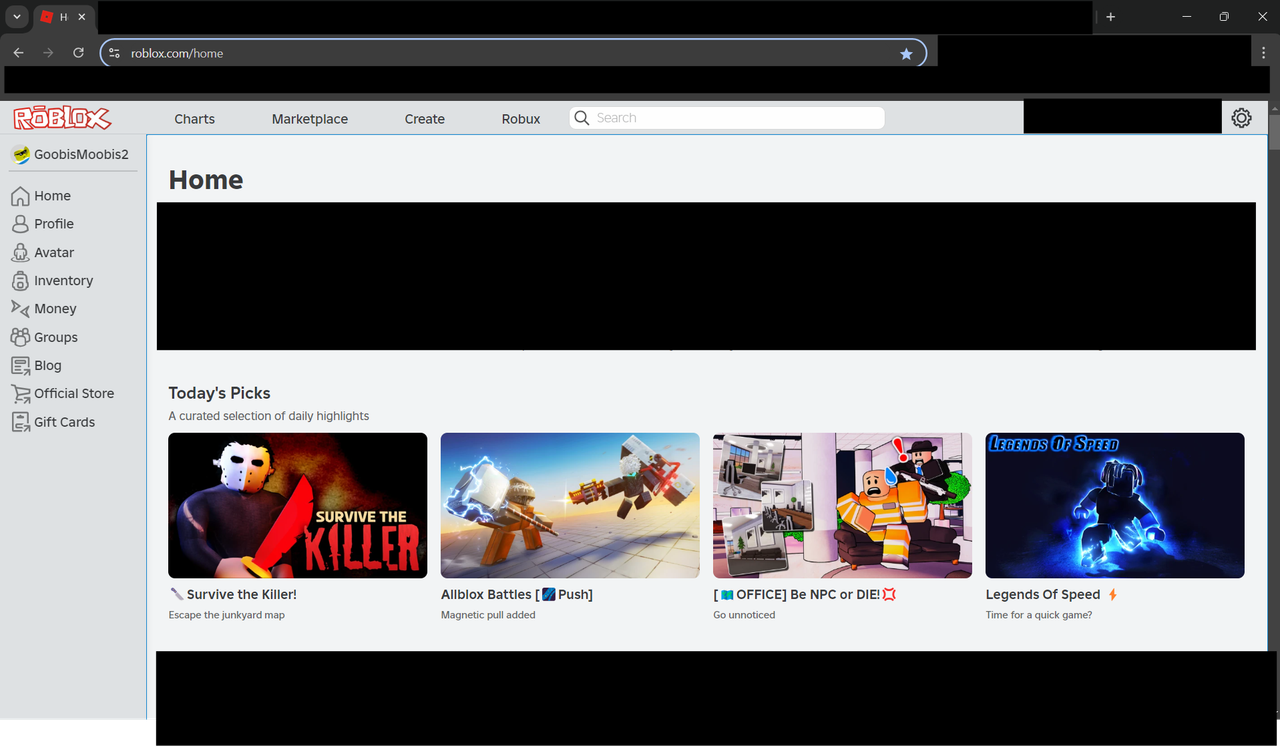Click the Blog news icon
The height and width of the screenshot is (746, 1280).
20,365
